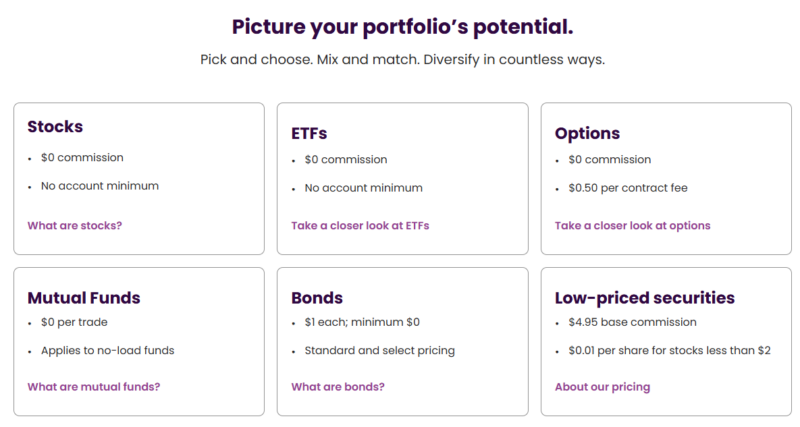Click the Options card heading
Viewport: 800px width, 427px height.
point(587,133)
